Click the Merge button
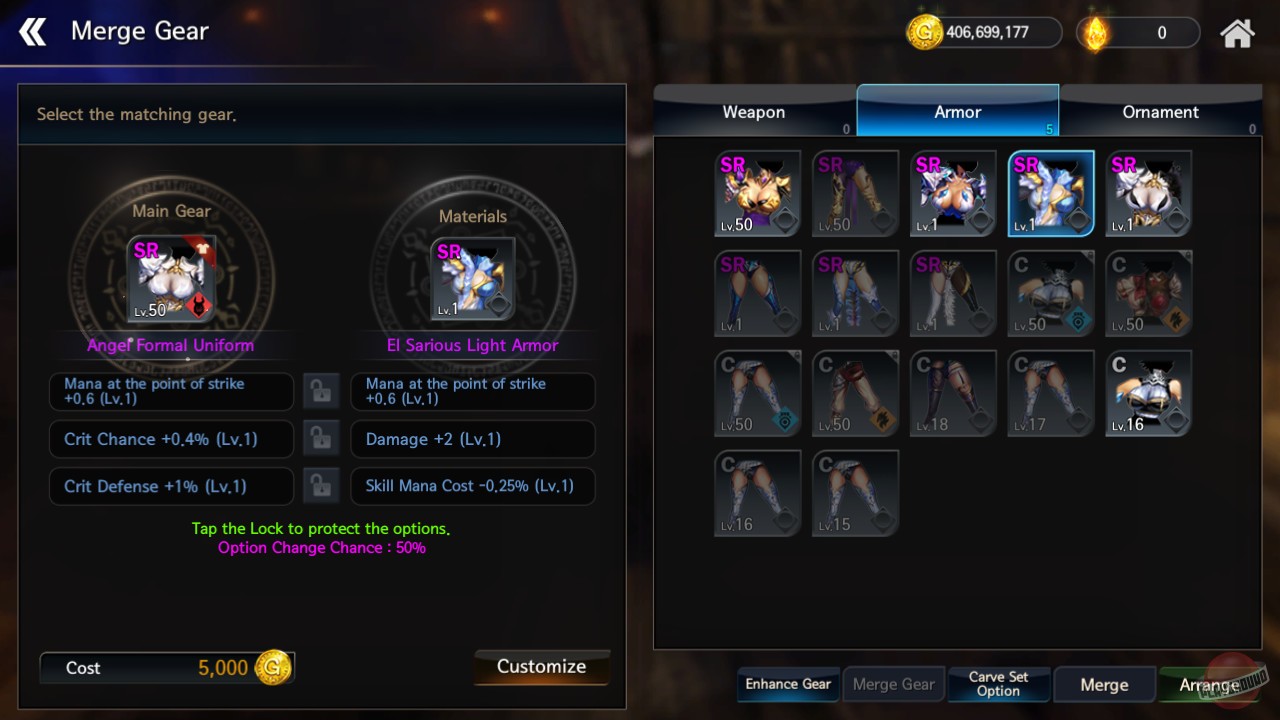 click(x=1104, y=685)
